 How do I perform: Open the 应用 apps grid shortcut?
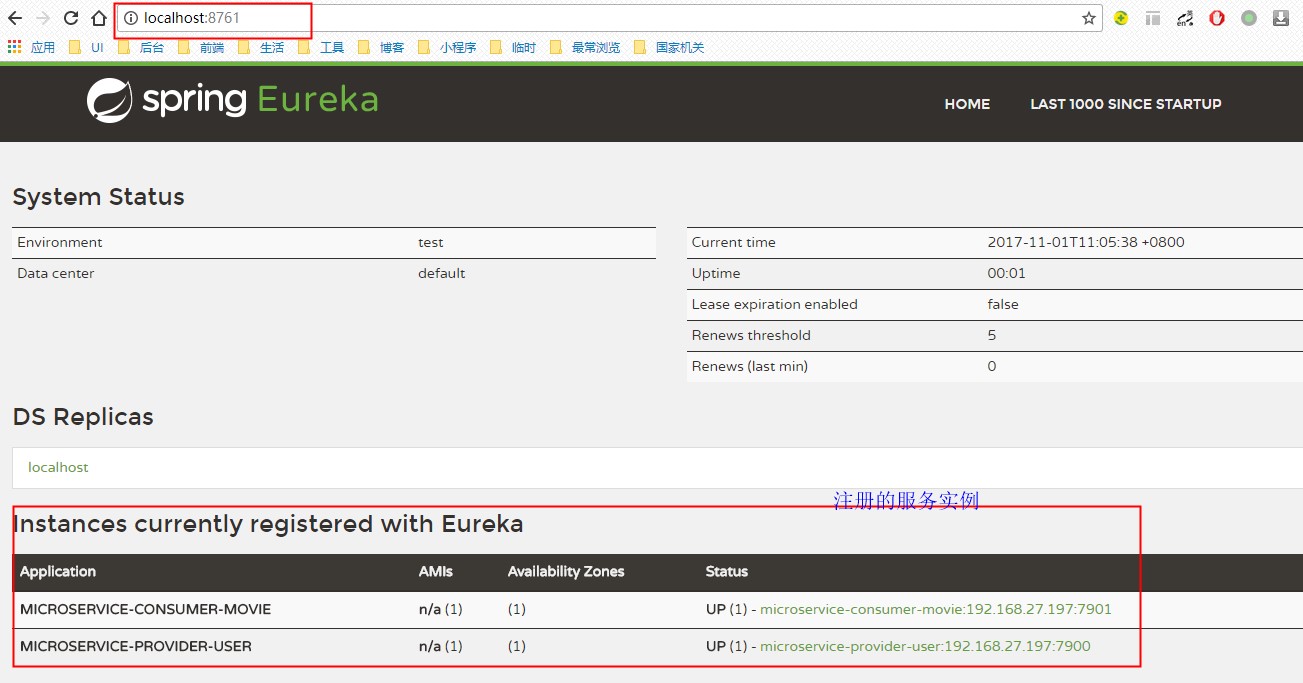[32, 47]
